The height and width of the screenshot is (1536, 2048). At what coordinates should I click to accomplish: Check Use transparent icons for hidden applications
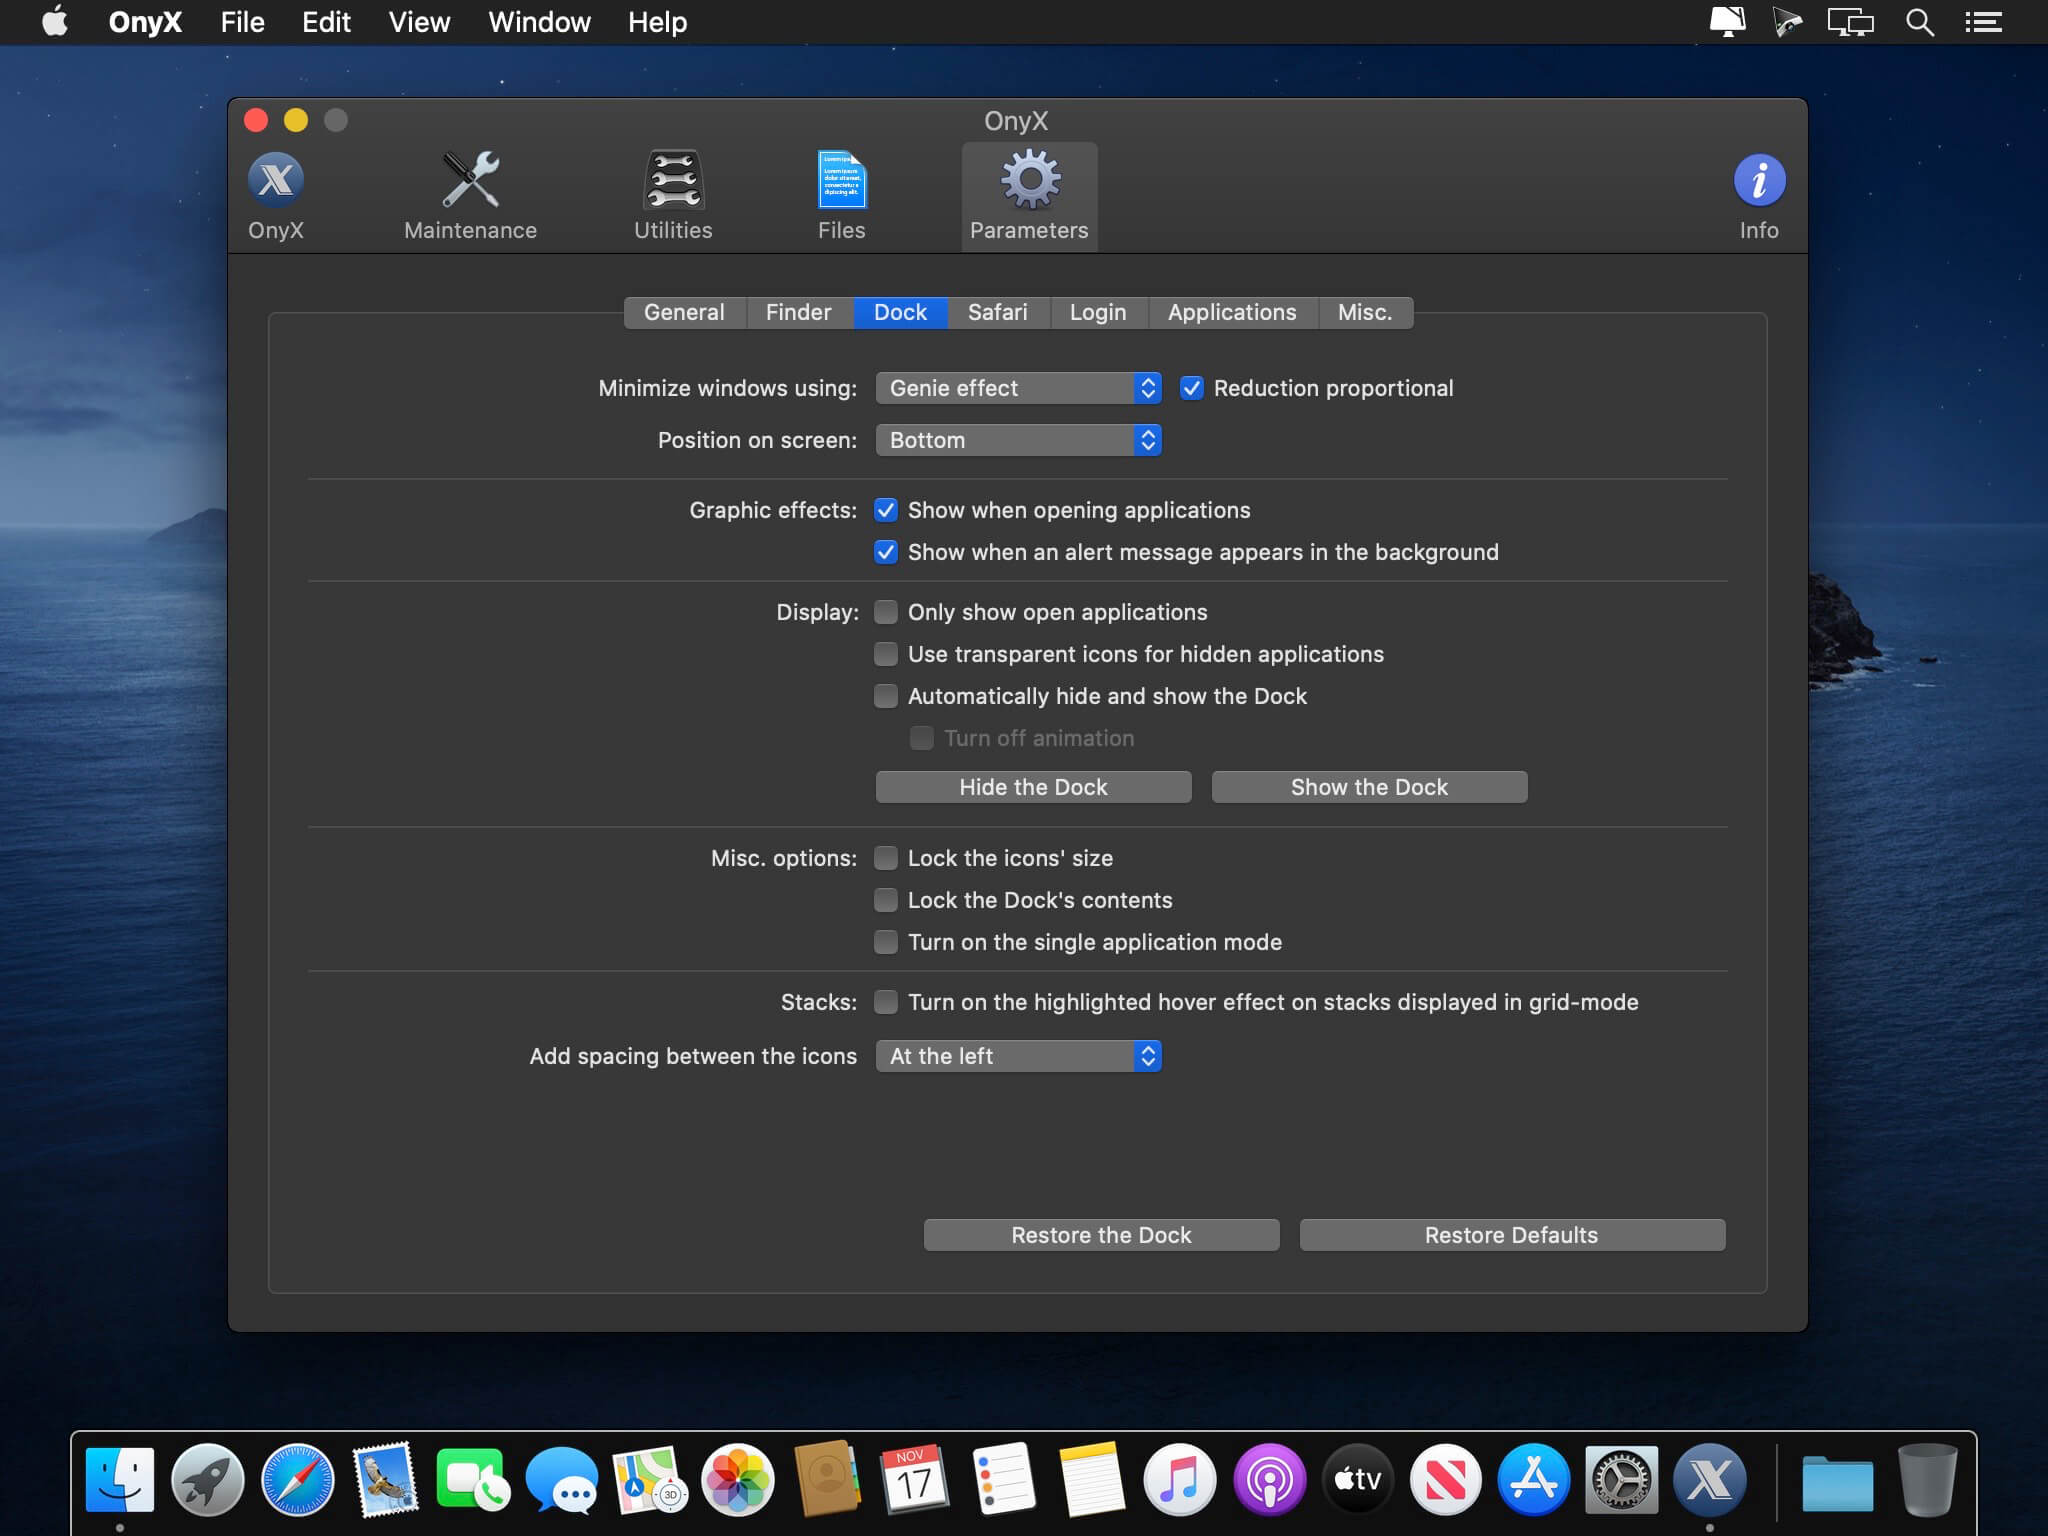point(886,654)
